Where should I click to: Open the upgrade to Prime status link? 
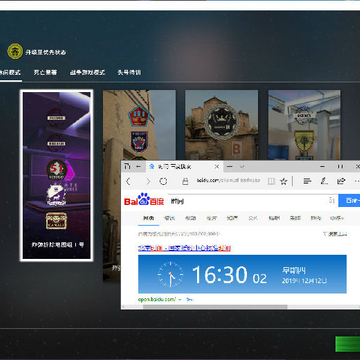point(46,52)
